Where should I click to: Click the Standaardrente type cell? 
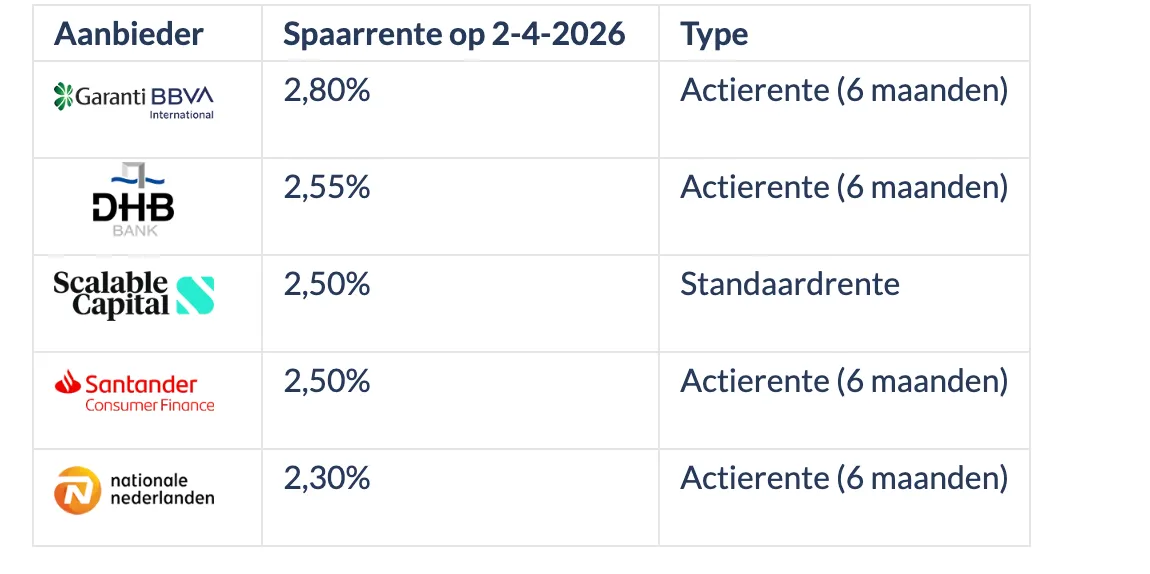(x=789, y=284)
